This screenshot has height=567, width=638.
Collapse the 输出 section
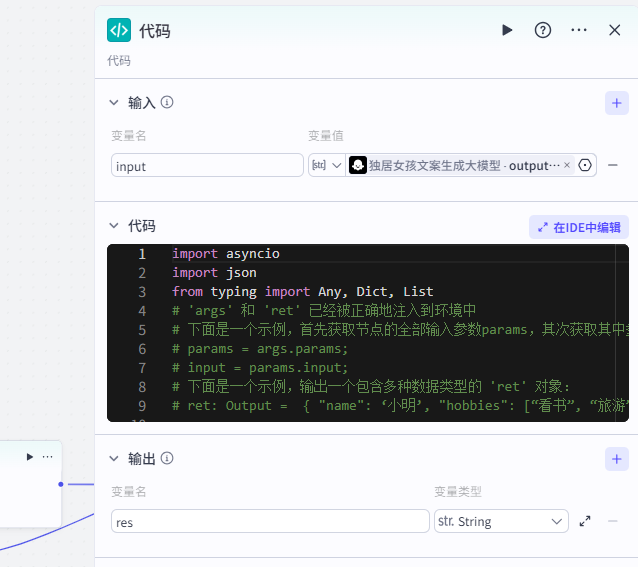(x=114, y=459)
